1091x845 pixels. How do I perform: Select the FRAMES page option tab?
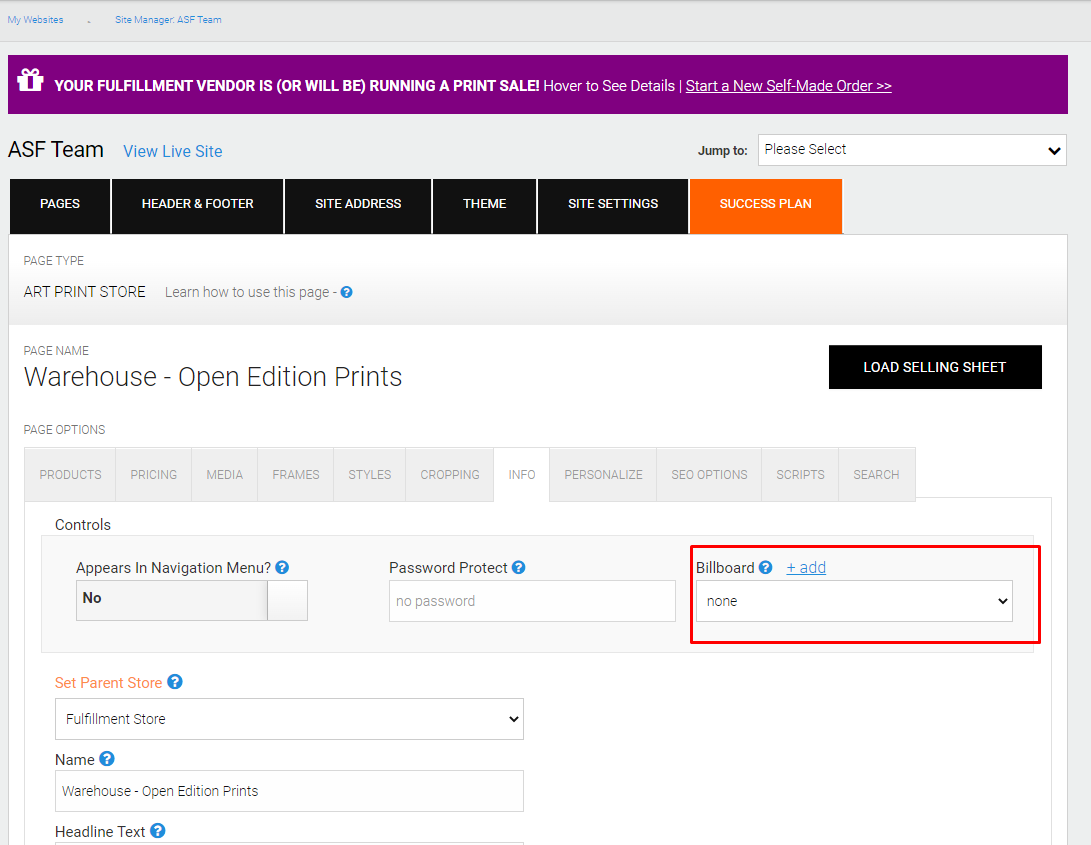click(296, 475)
